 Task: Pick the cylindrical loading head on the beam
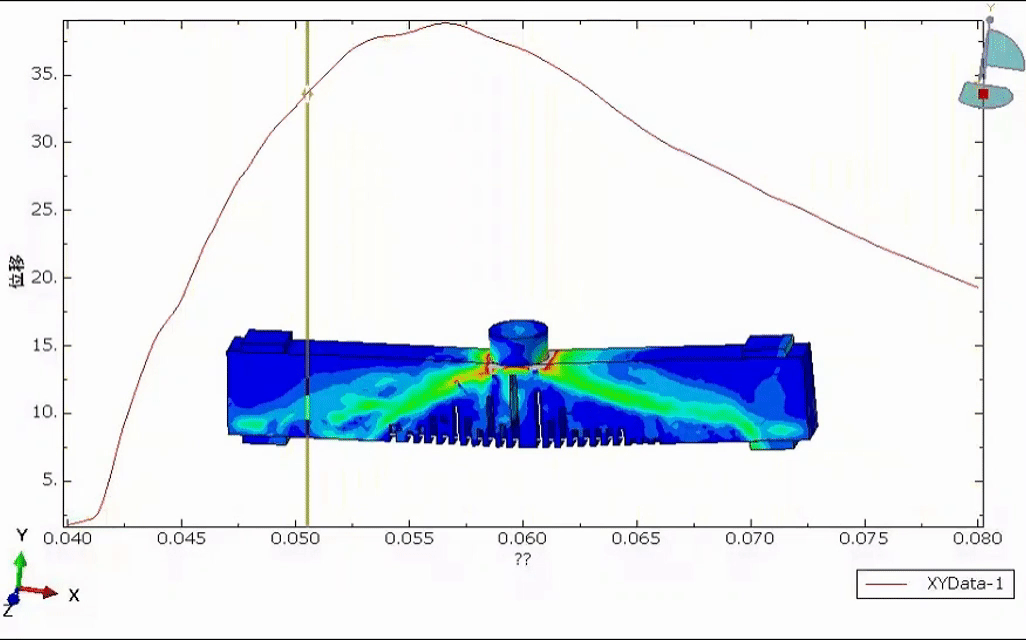point(519,342)
